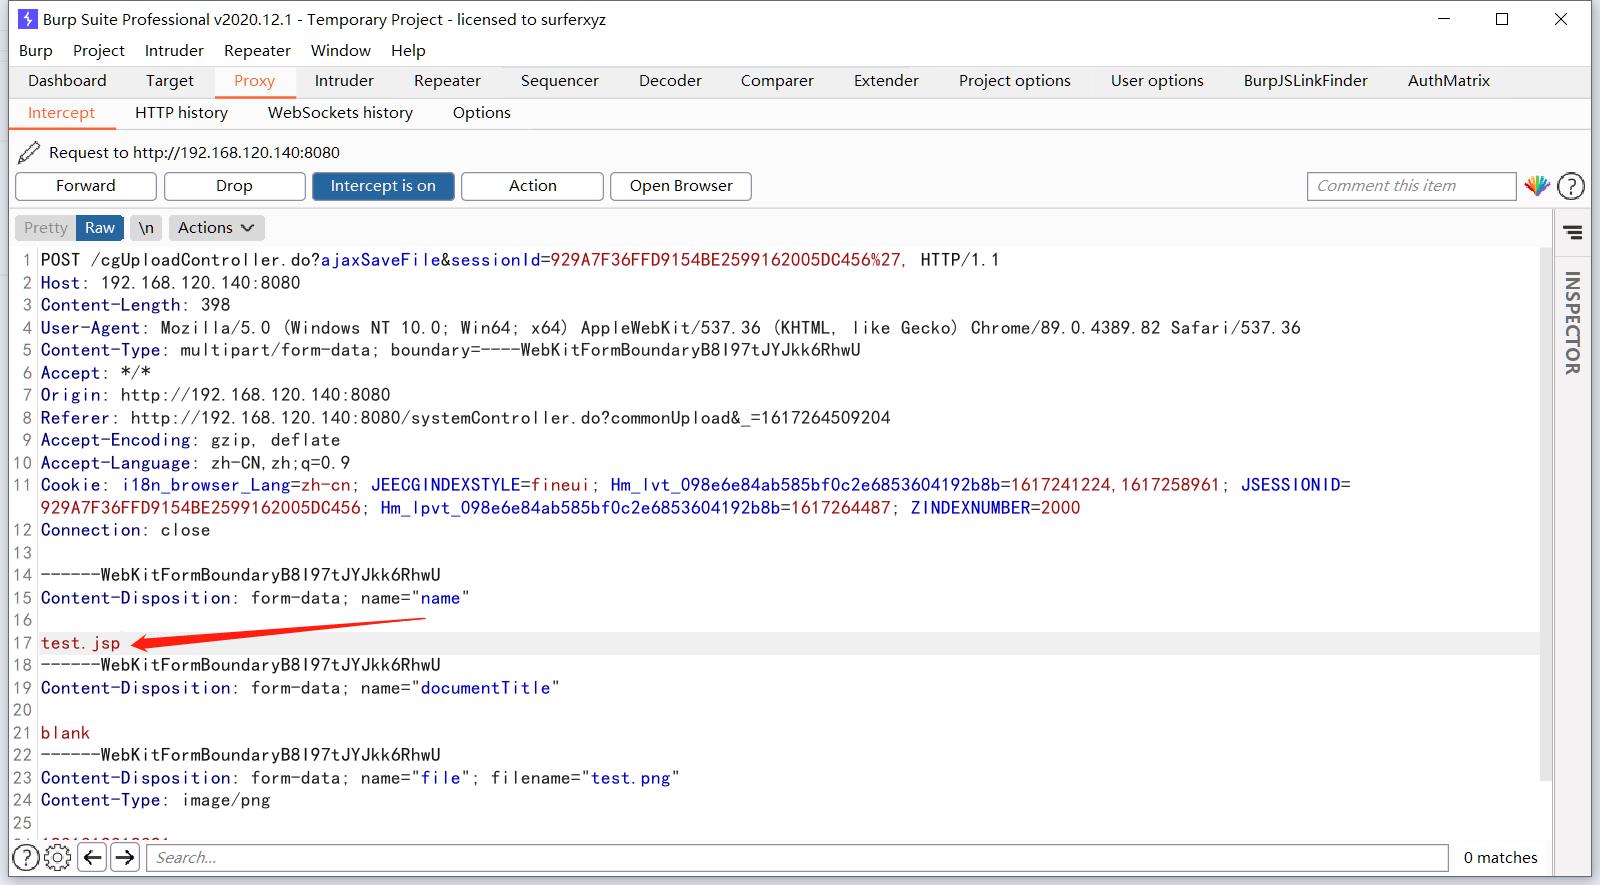Open the Intruder menu in menu bar
The height and width of the screenshot is (885, 1600).
click(x=174, y=50)
